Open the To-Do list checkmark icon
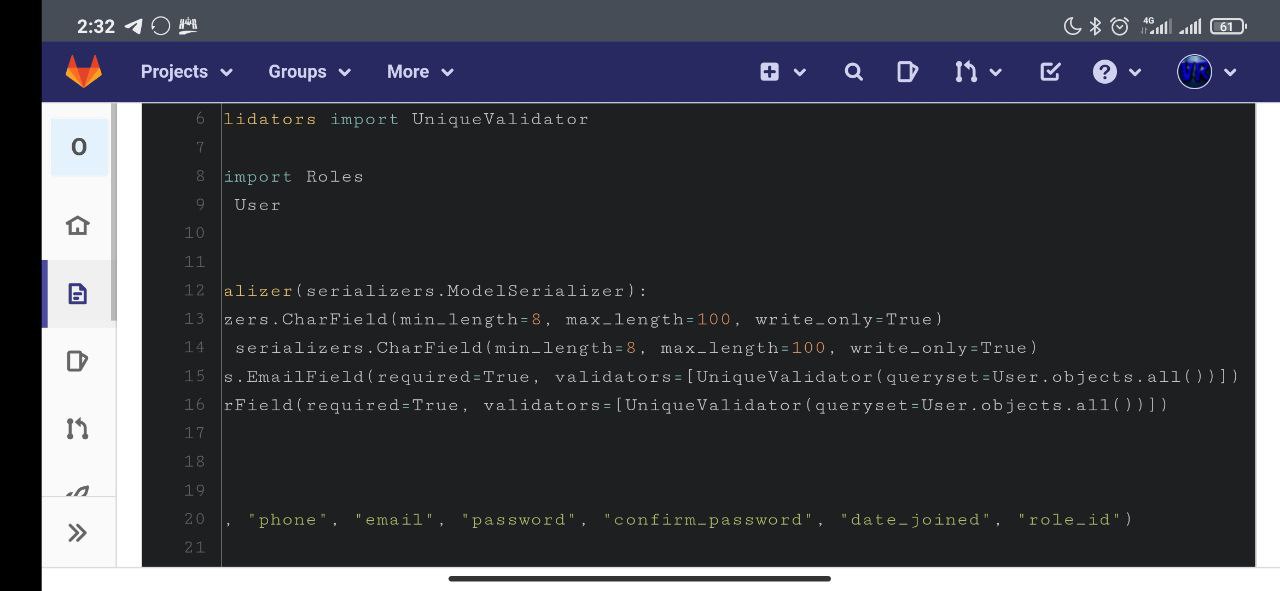Image resolution: width=1280 pixels, height=591 pixels. coord(1050,72)
